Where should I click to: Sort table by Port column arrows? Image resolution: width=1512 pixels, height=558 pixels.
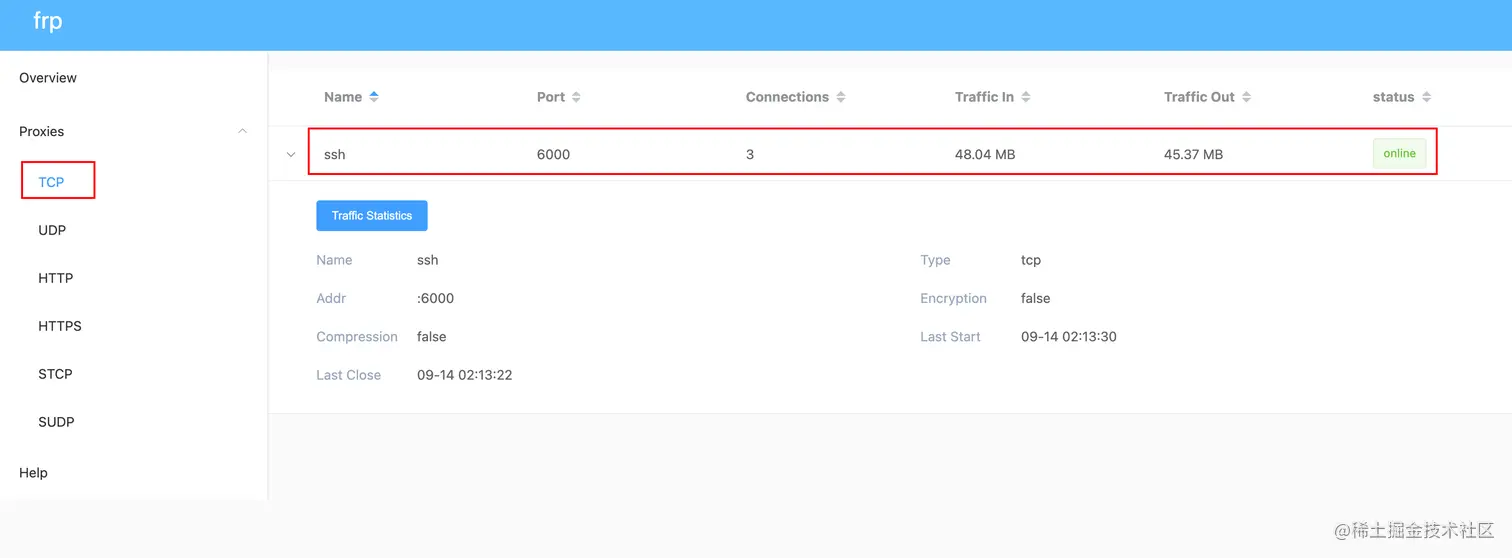[x=576, y=97]
